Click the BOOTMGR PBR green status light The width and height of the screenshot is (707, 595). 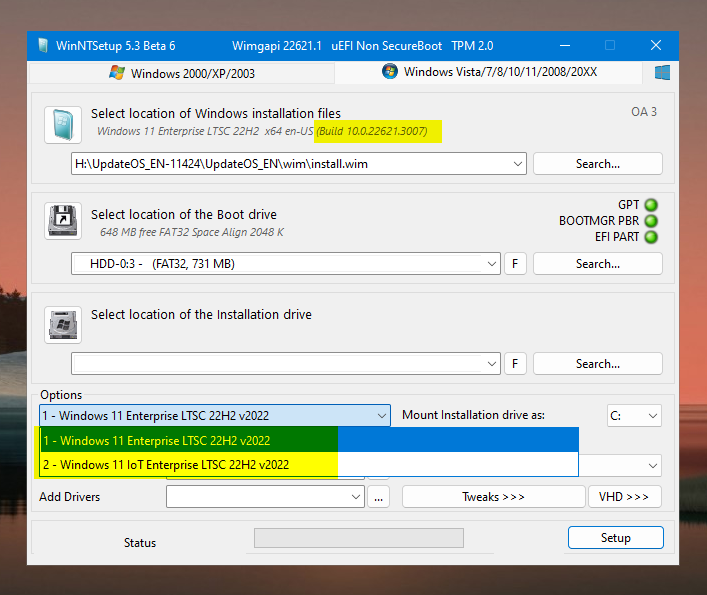[651, 221]
